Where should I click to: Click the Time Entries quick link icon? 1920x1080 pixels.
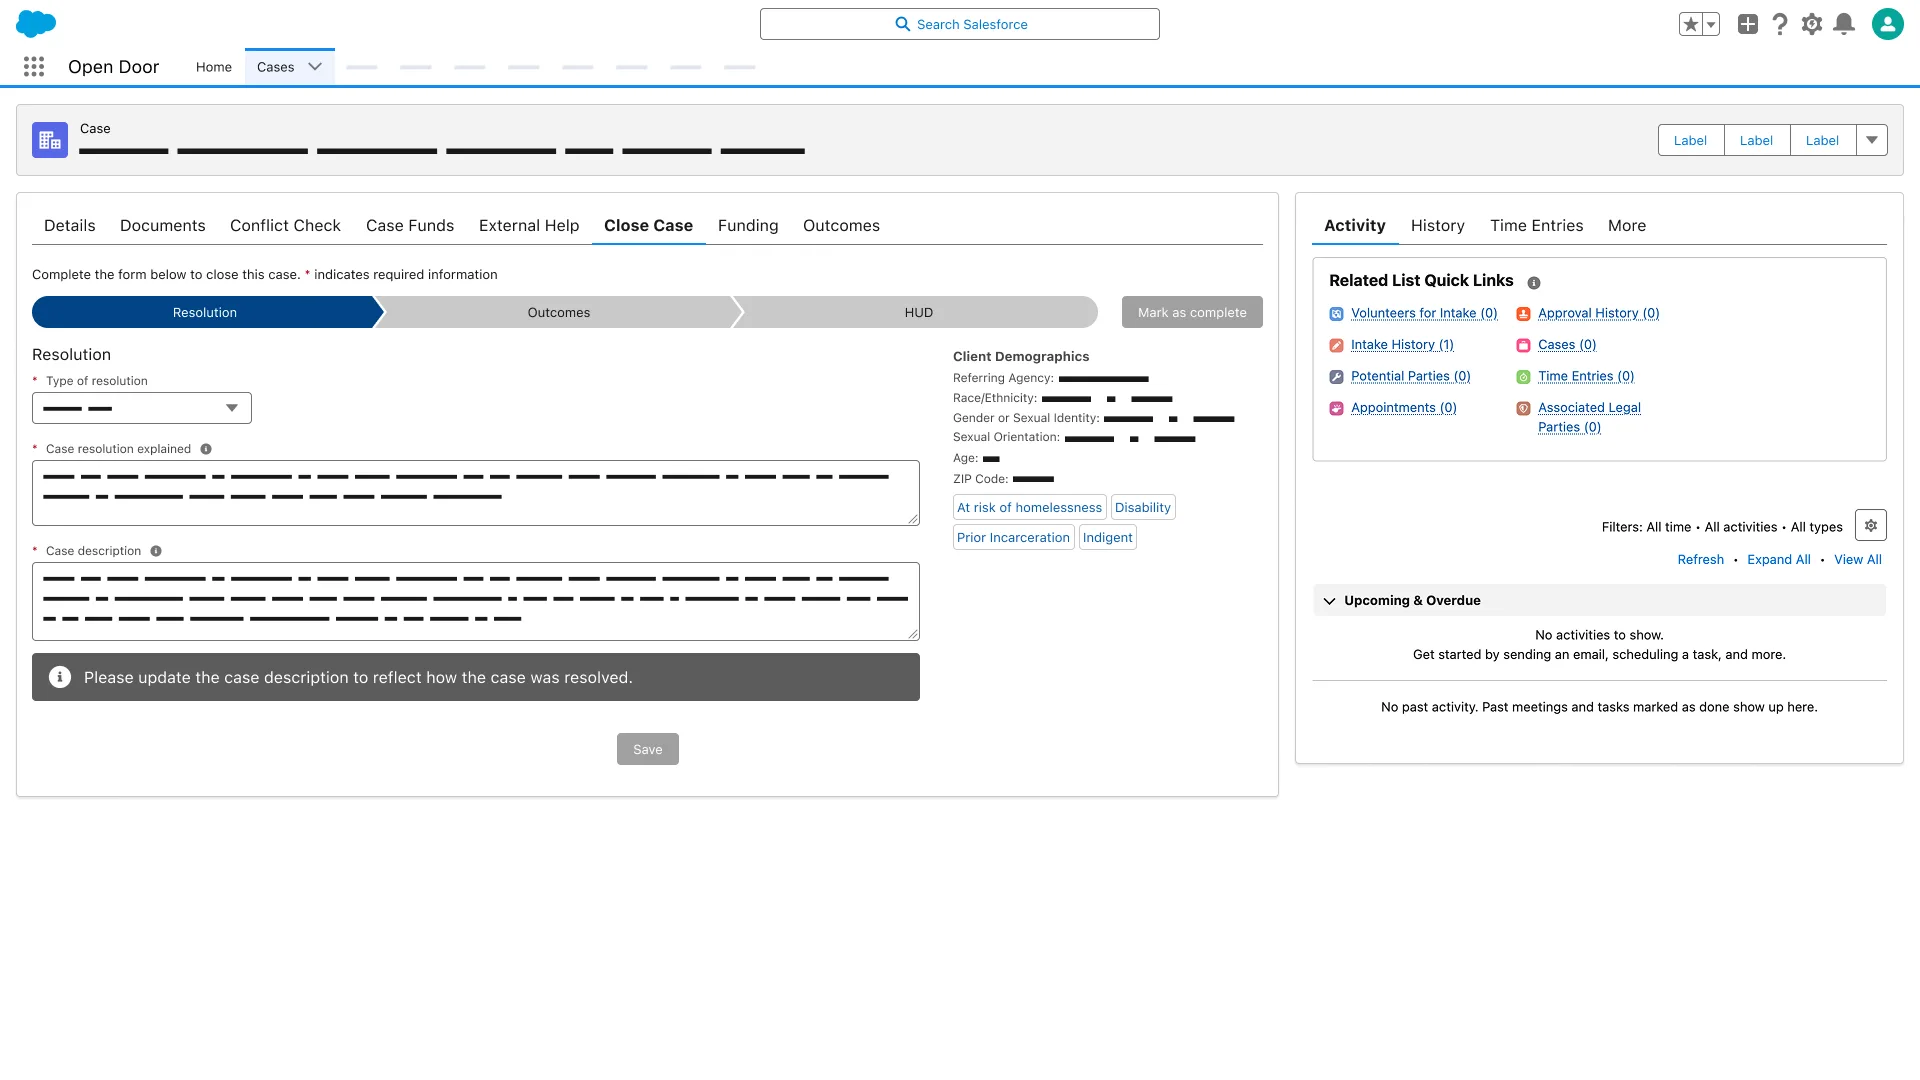(x=1523, y=377)
